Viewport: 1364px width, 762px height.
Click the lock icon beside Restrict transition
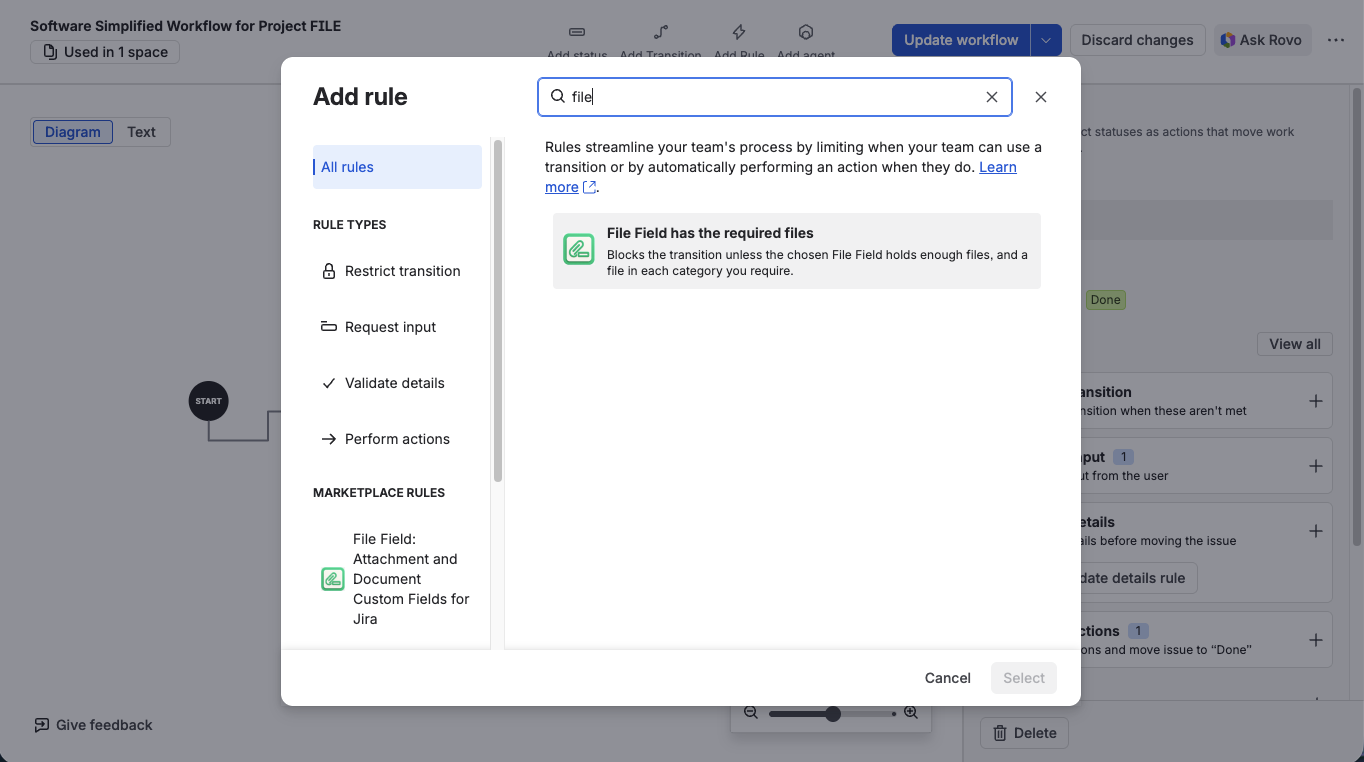tap(328, 271)
